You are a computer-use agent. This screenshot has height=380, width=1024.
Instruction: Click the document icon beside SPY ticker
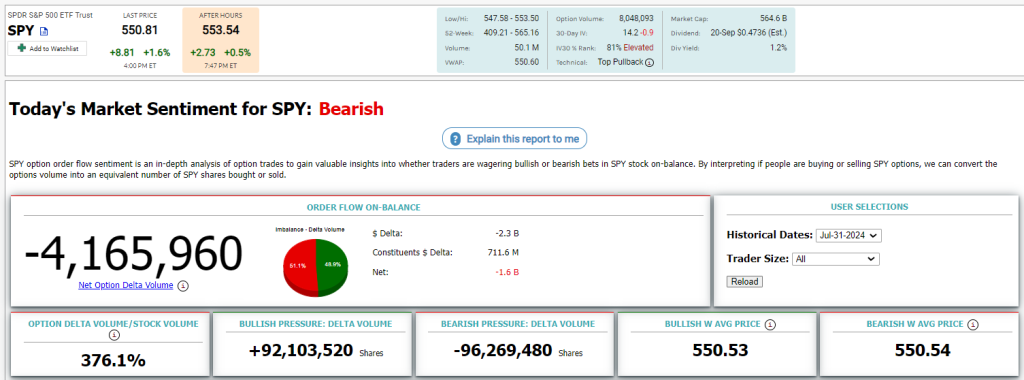click(x=44, y=31)
